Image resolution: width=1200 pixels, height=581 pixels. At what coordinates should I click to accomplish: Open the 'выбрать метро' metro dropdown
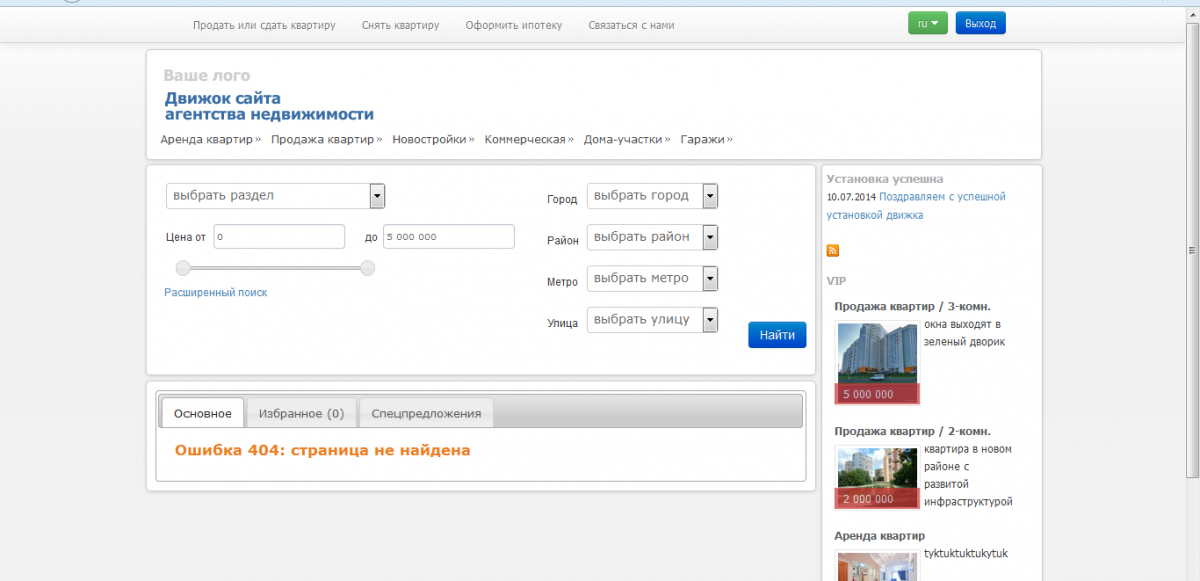(652, 278)
